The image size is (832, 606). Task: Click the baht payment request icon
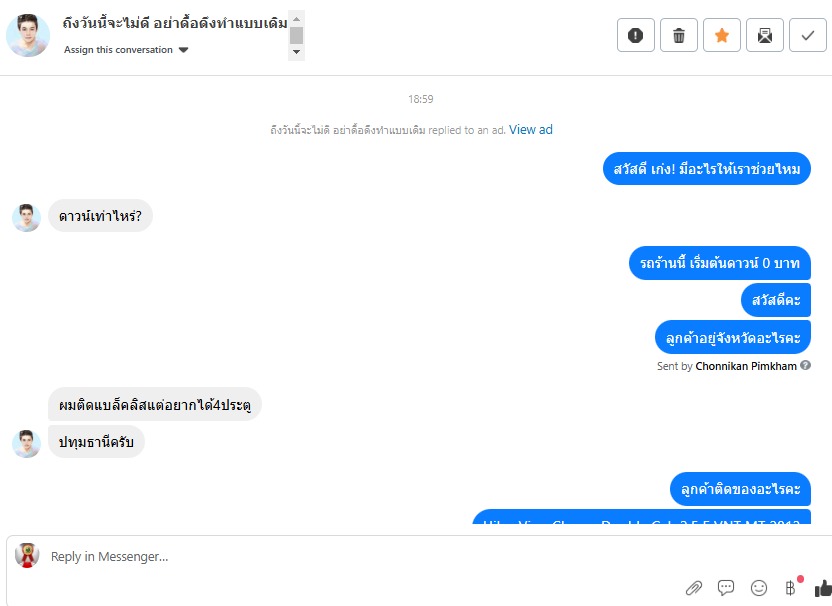(791, 587)
